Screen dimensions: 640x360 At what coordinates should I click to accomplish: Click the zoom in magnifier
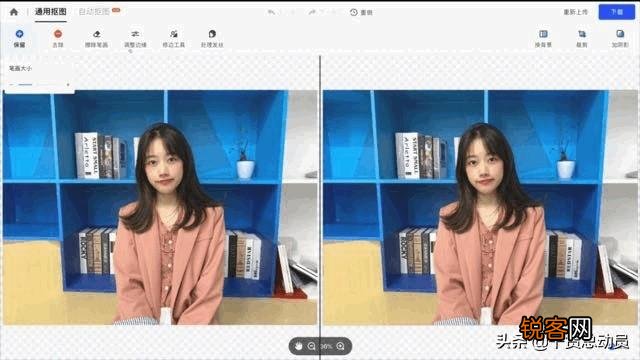point(340,346)
